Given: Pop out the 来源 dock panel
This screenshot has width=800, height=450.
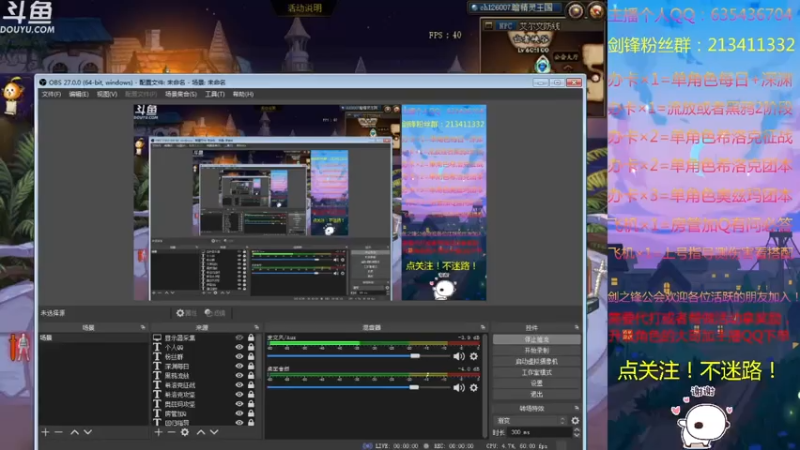Looking at the screenshot, I should point(257,327).
